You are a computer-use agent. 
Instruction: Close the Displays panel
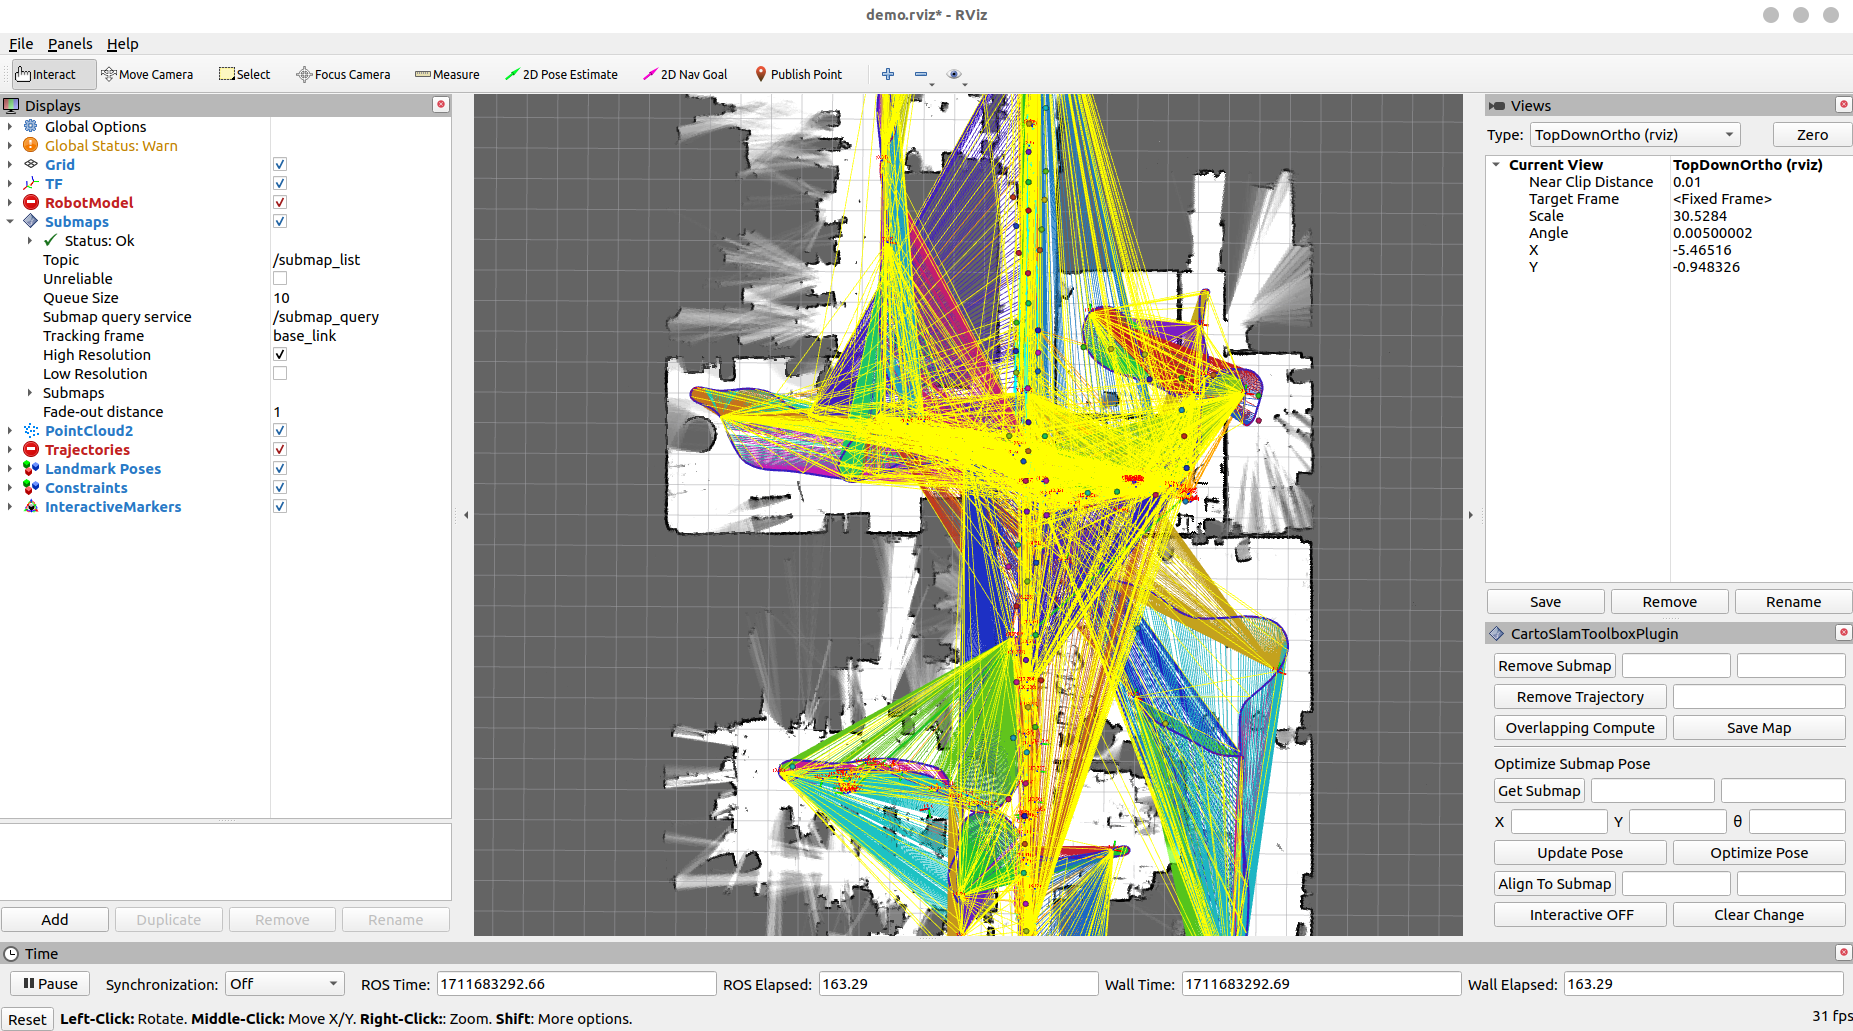441,105
